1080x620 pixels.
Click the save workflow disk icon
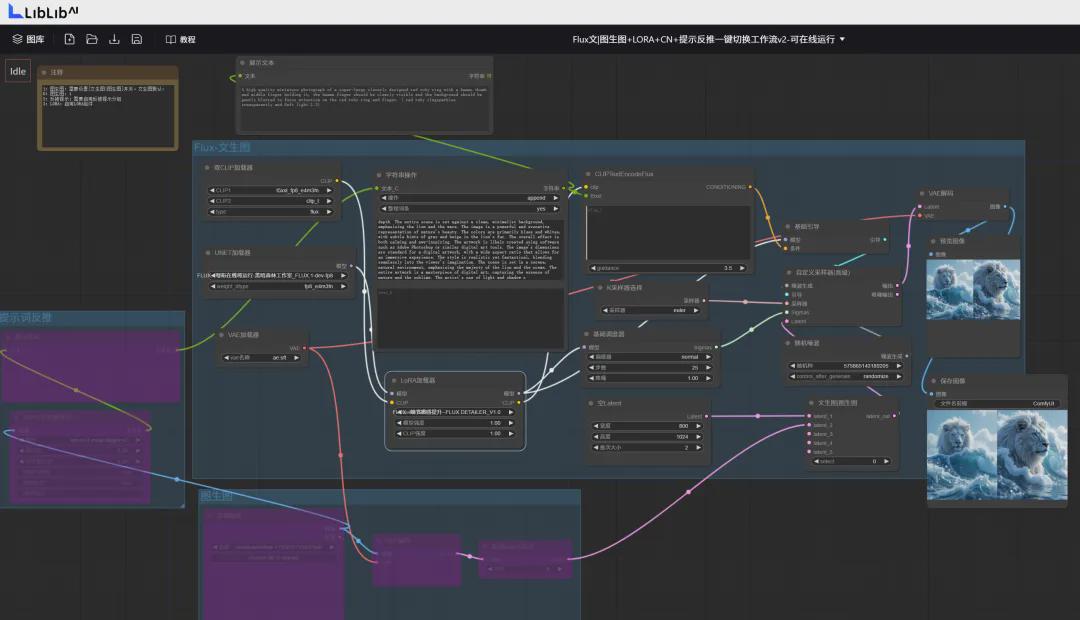[x=137, y=39]
